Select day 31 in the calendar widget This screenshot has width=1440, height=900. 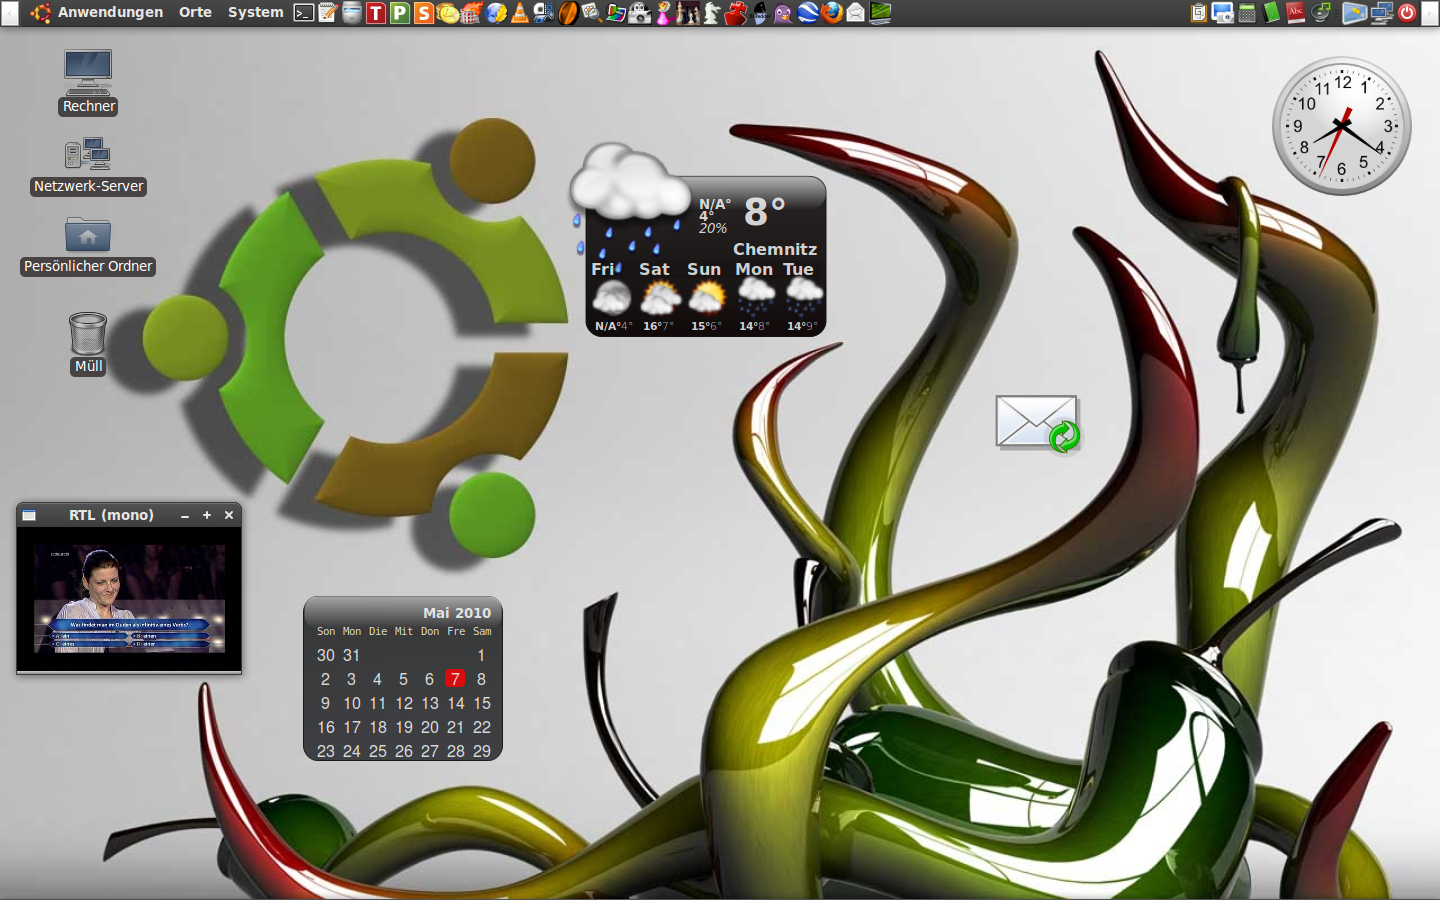pos(351,655)
